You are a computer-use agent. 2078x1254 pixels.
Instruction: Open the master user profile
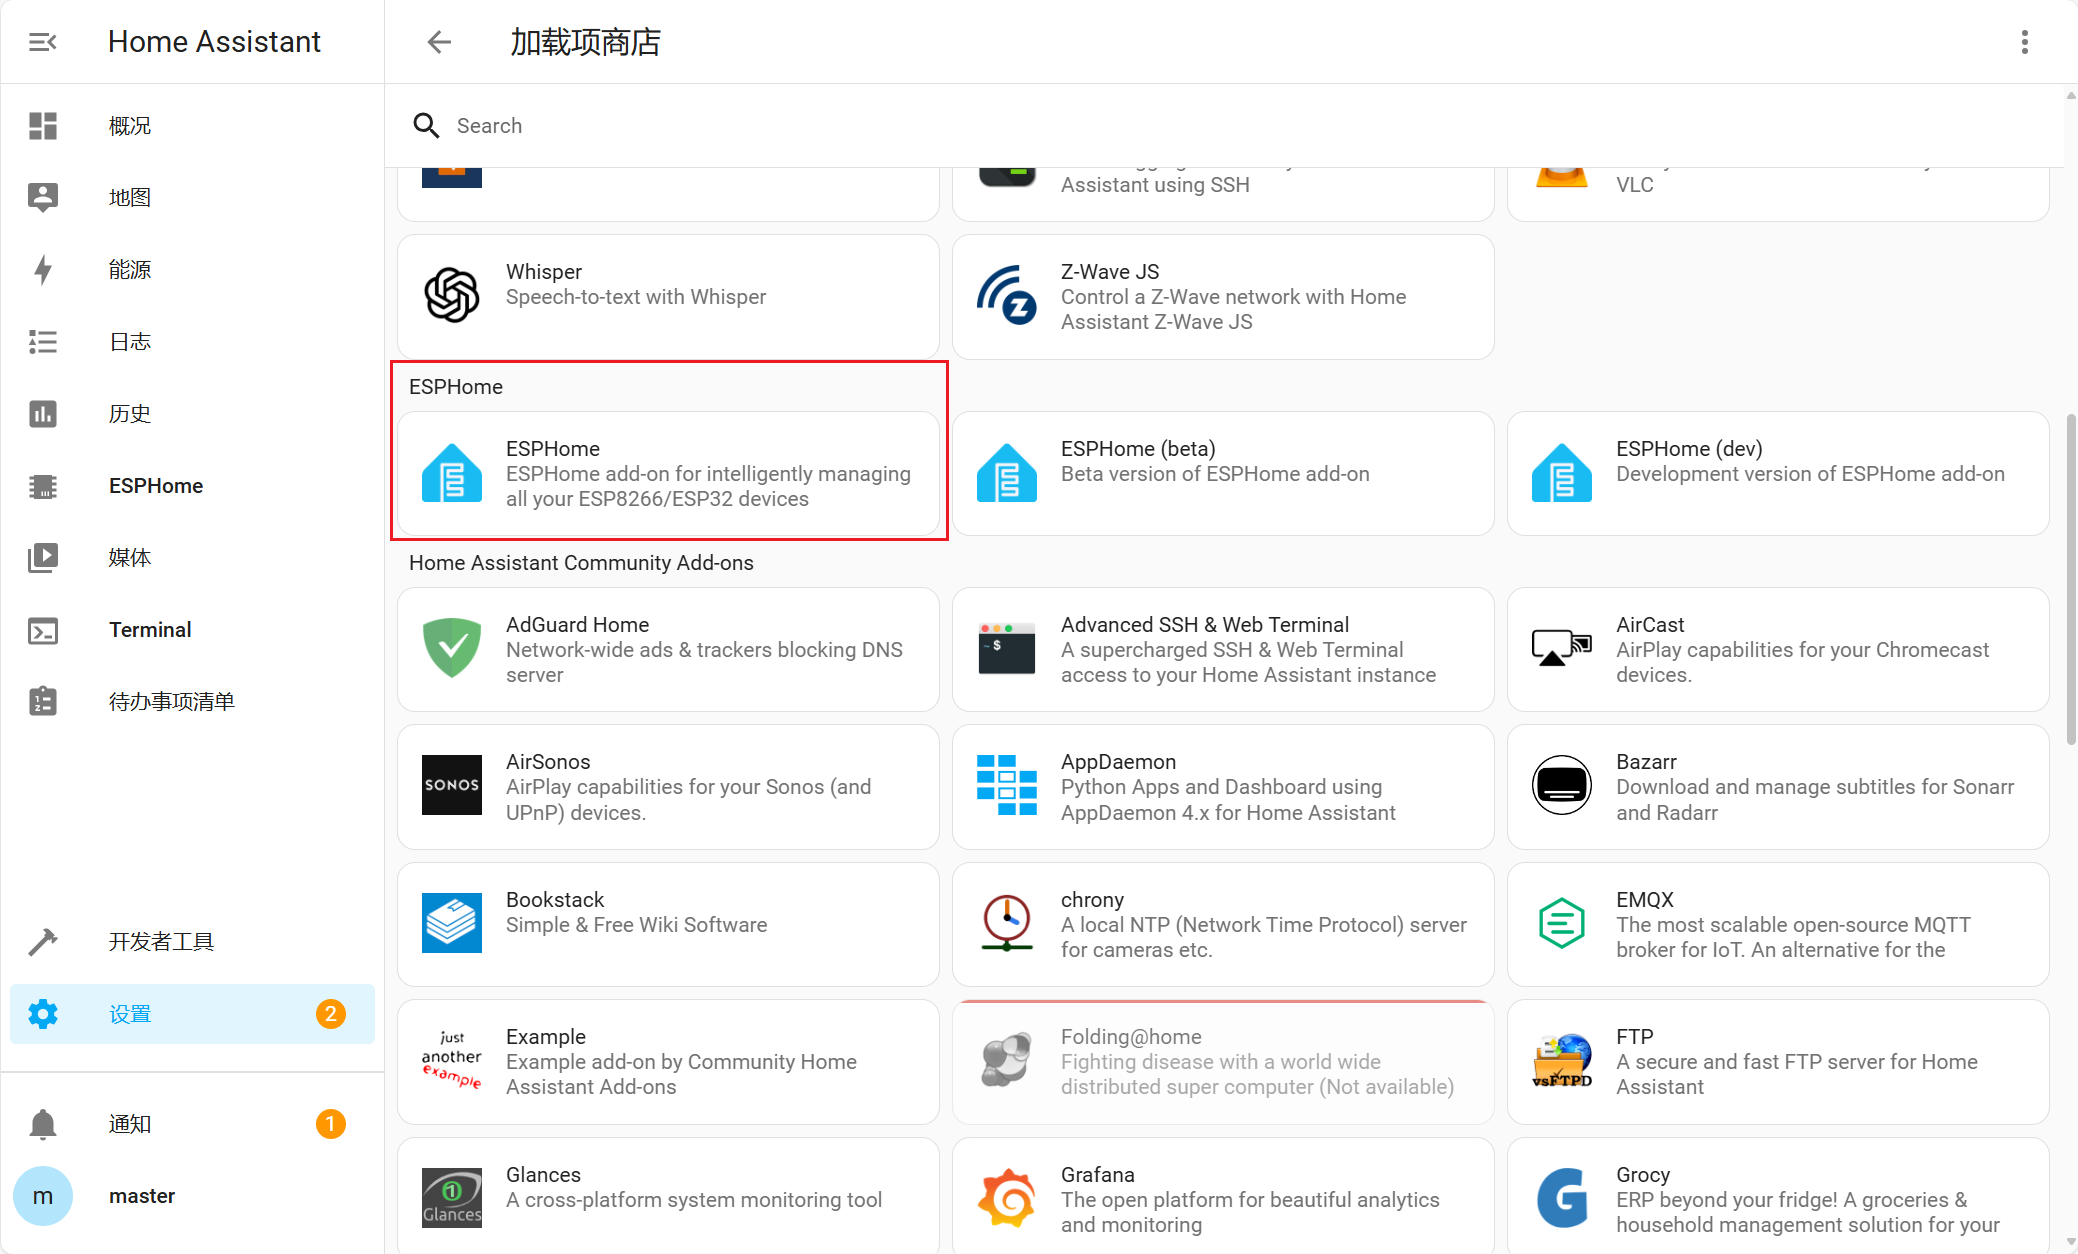pos(142,1196)
